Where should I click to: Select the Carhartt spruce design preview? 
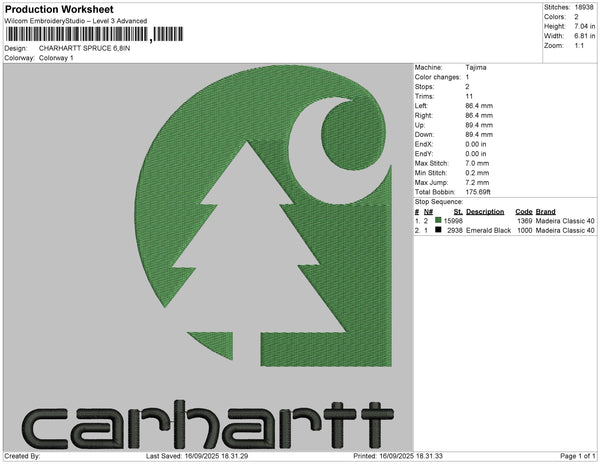[x=208, y=257]
